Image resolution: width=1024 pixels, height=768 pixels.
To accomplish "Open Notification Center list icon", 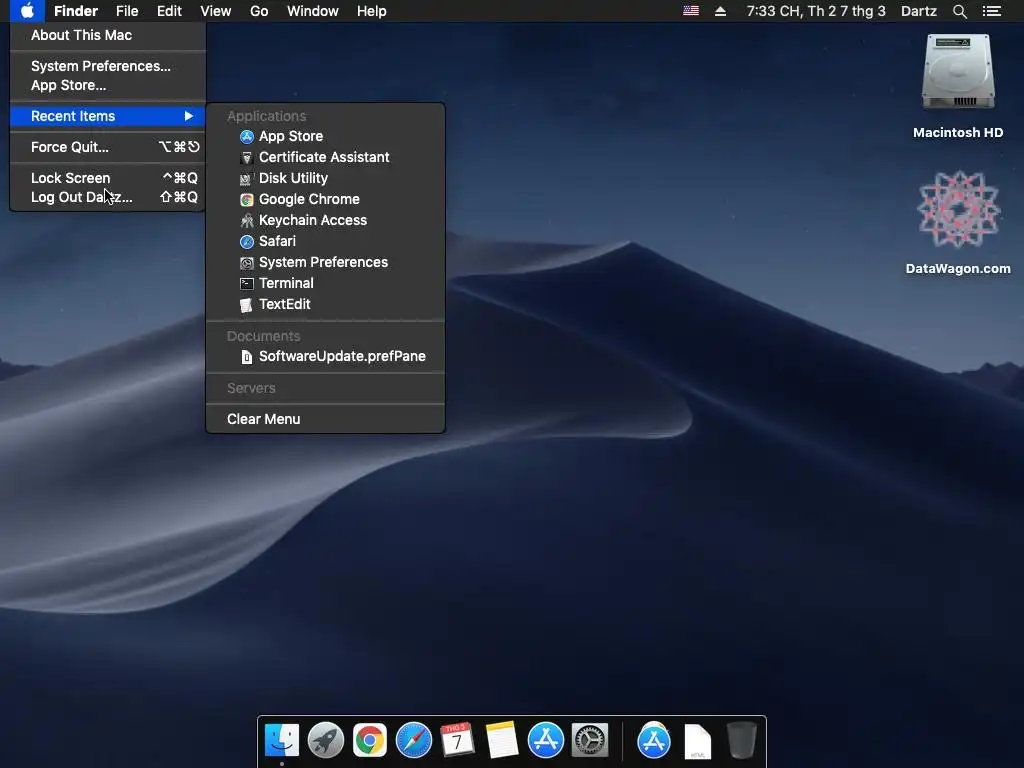I will pos(991,11).
